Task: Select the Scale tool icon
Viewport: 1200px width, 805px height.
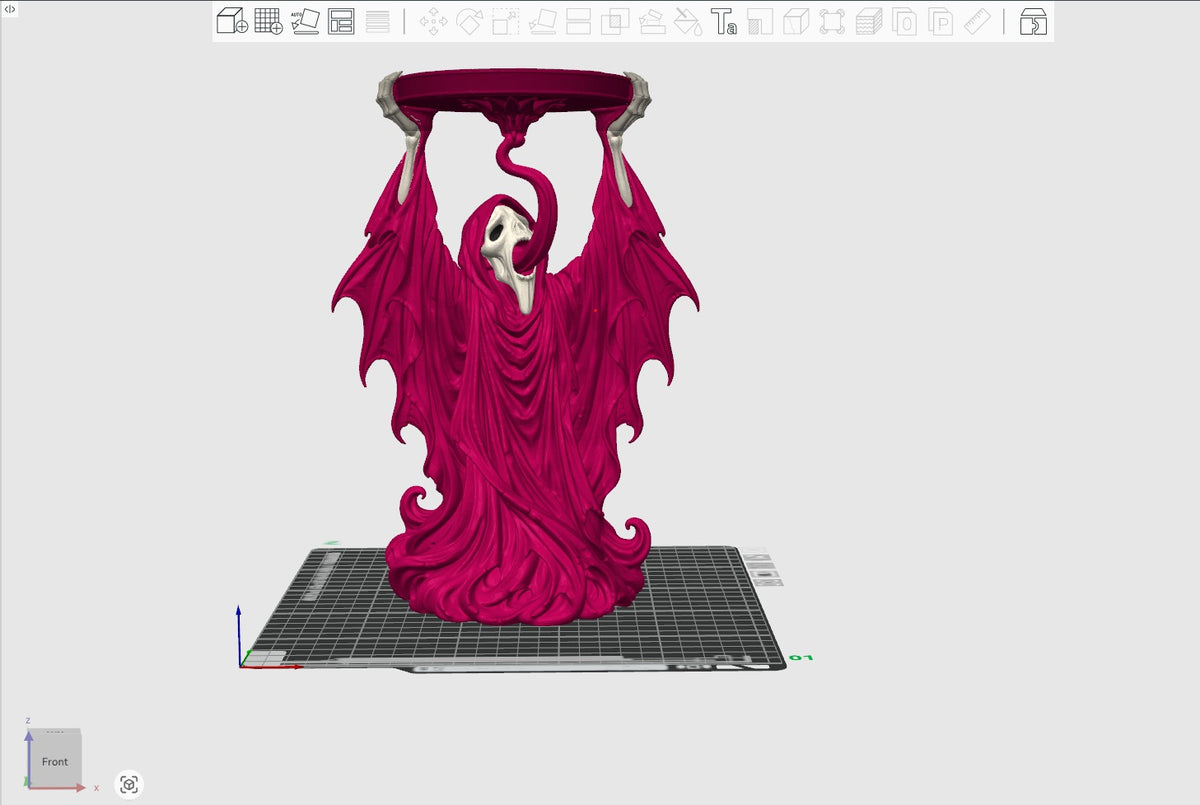Action: (x=506, y=21)
